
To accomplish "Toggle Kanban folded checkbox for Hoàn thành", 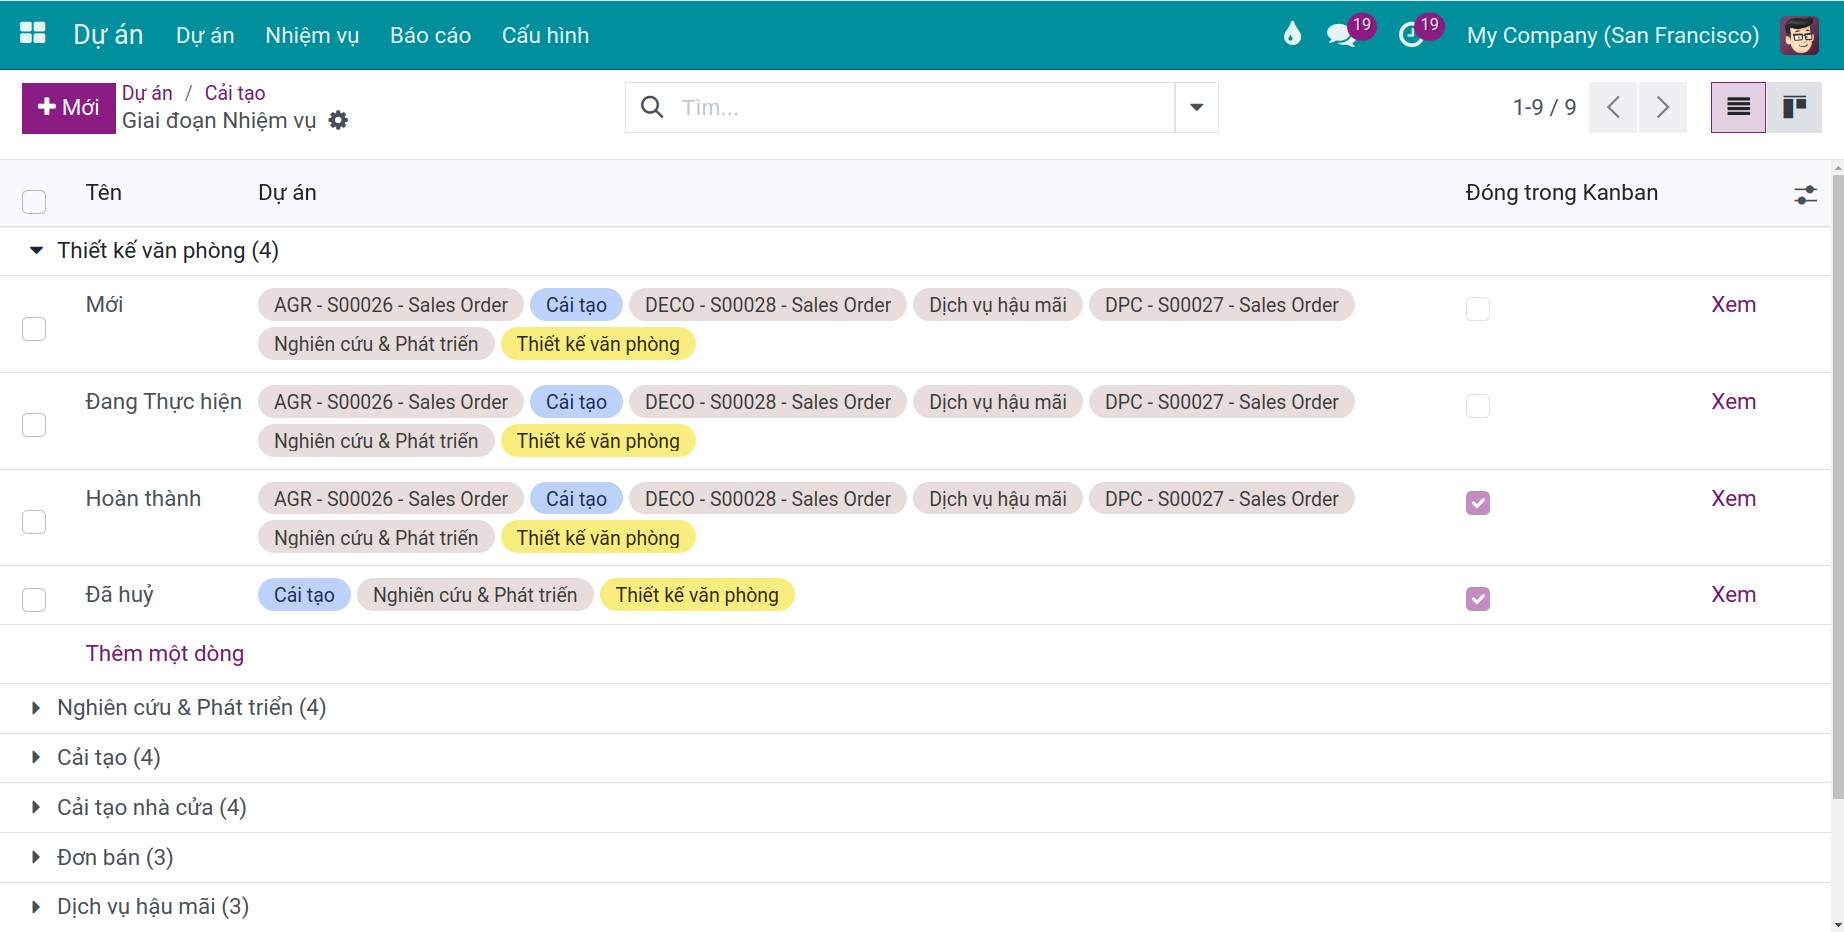I will [1478, 502].
